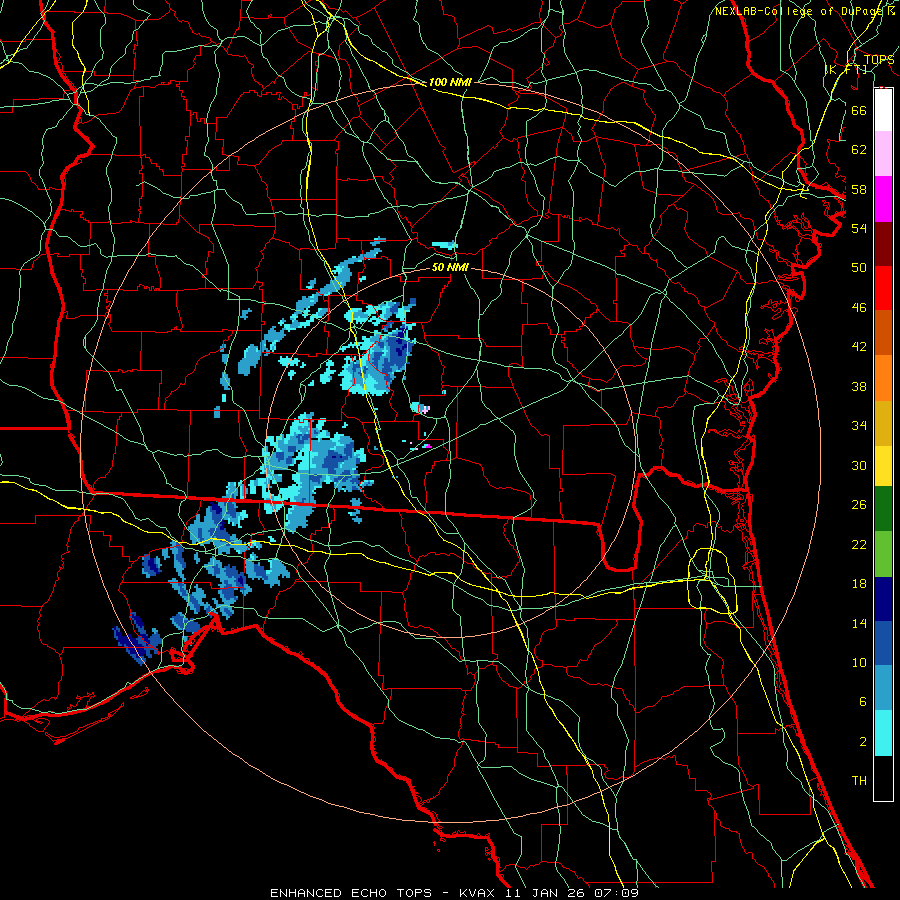Click the K FT units label
Screen dimensions: 900x900
click(846, 69)
